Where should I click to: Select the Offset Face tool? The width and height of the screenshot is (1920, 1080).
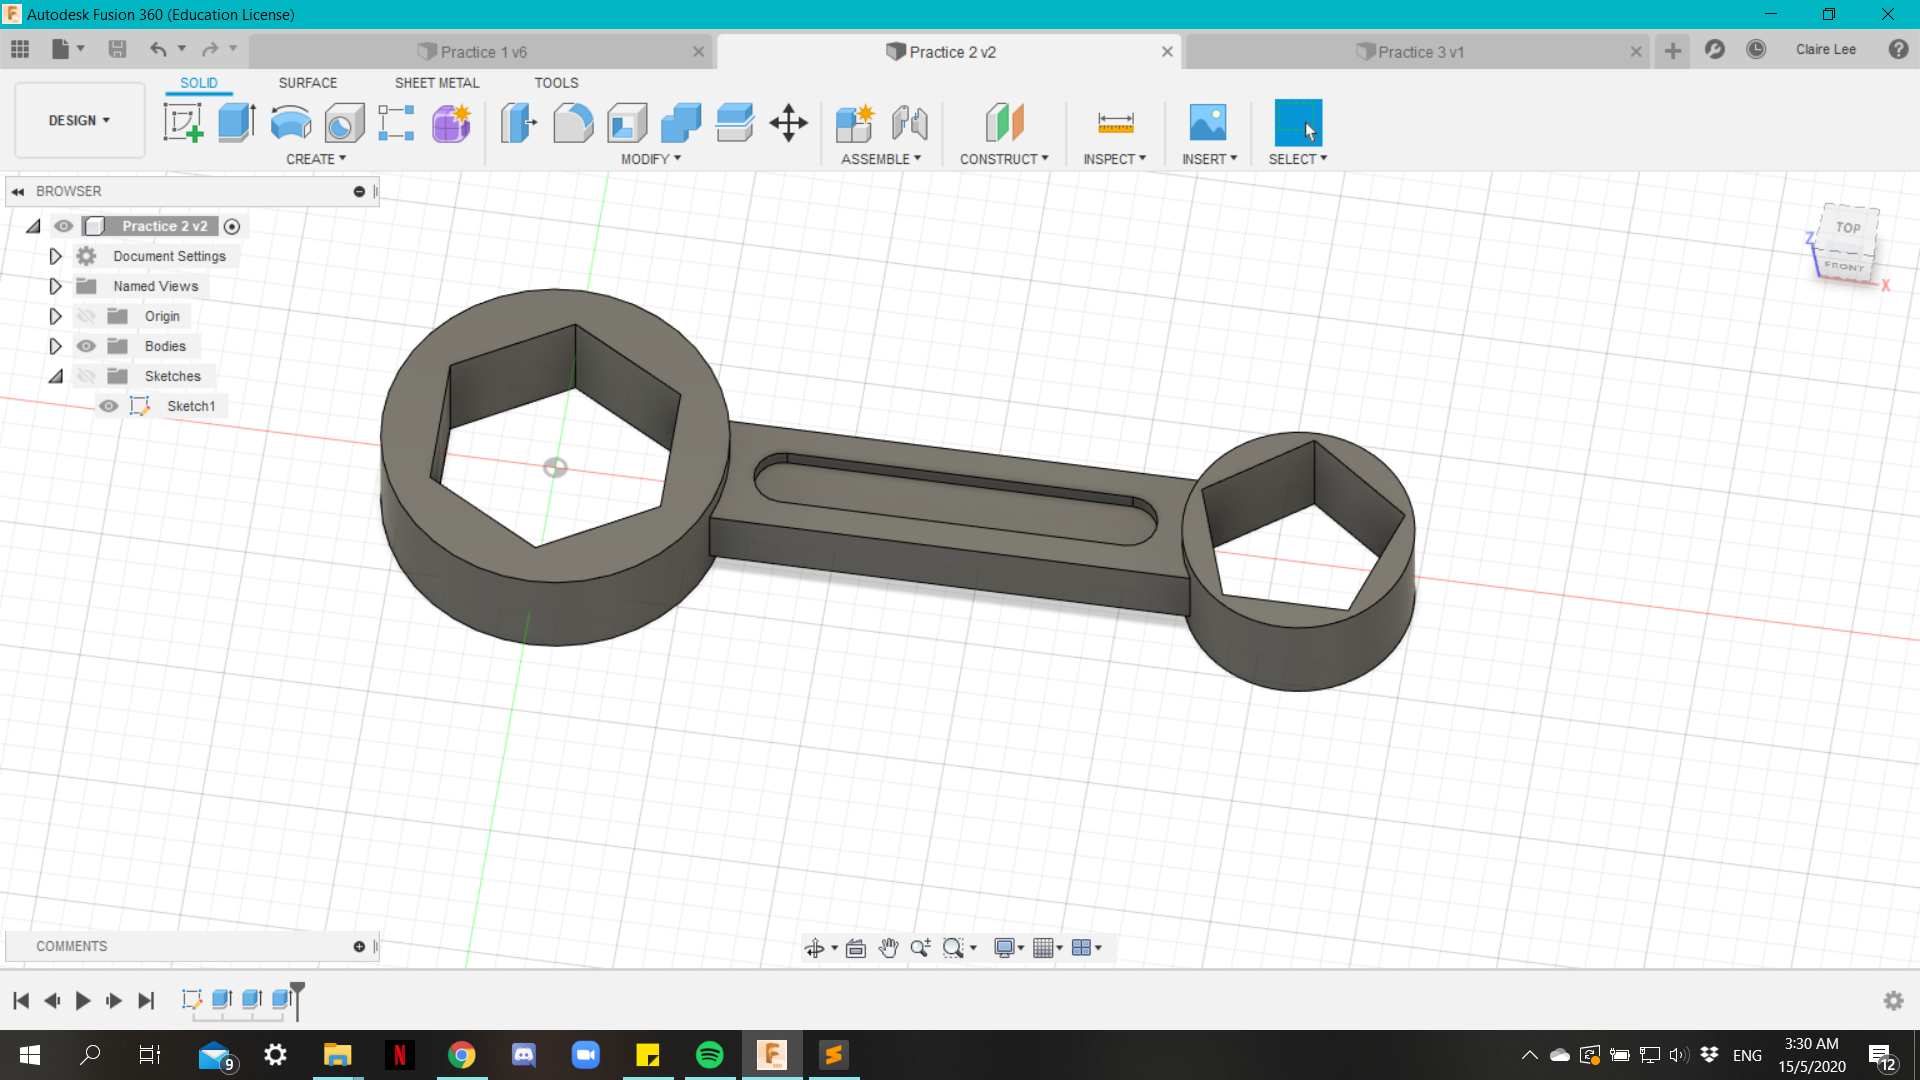coord(735,123)
